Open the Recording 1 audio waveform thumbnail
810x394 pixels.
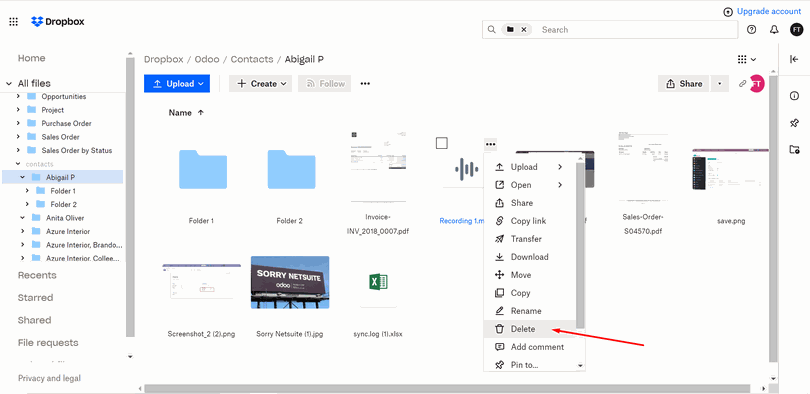coord(466,168)
